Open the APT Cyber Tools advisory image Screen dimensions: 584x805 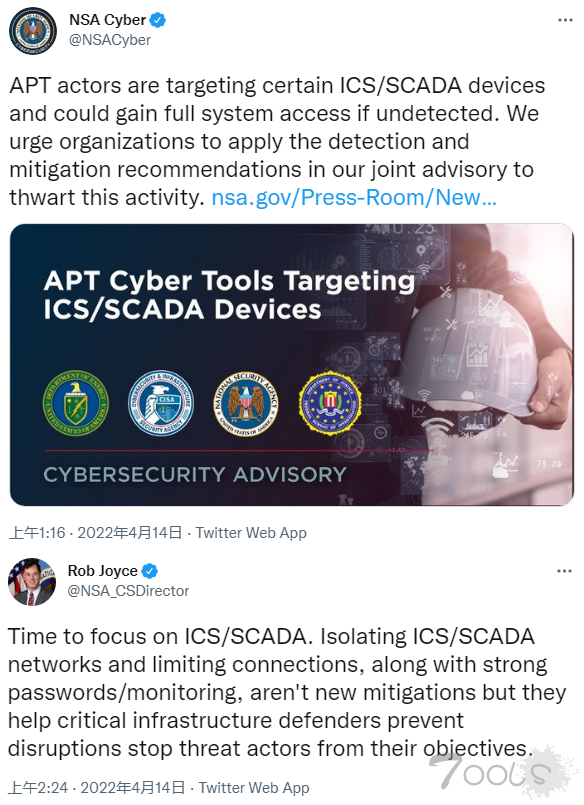click(x=292, y=365)
